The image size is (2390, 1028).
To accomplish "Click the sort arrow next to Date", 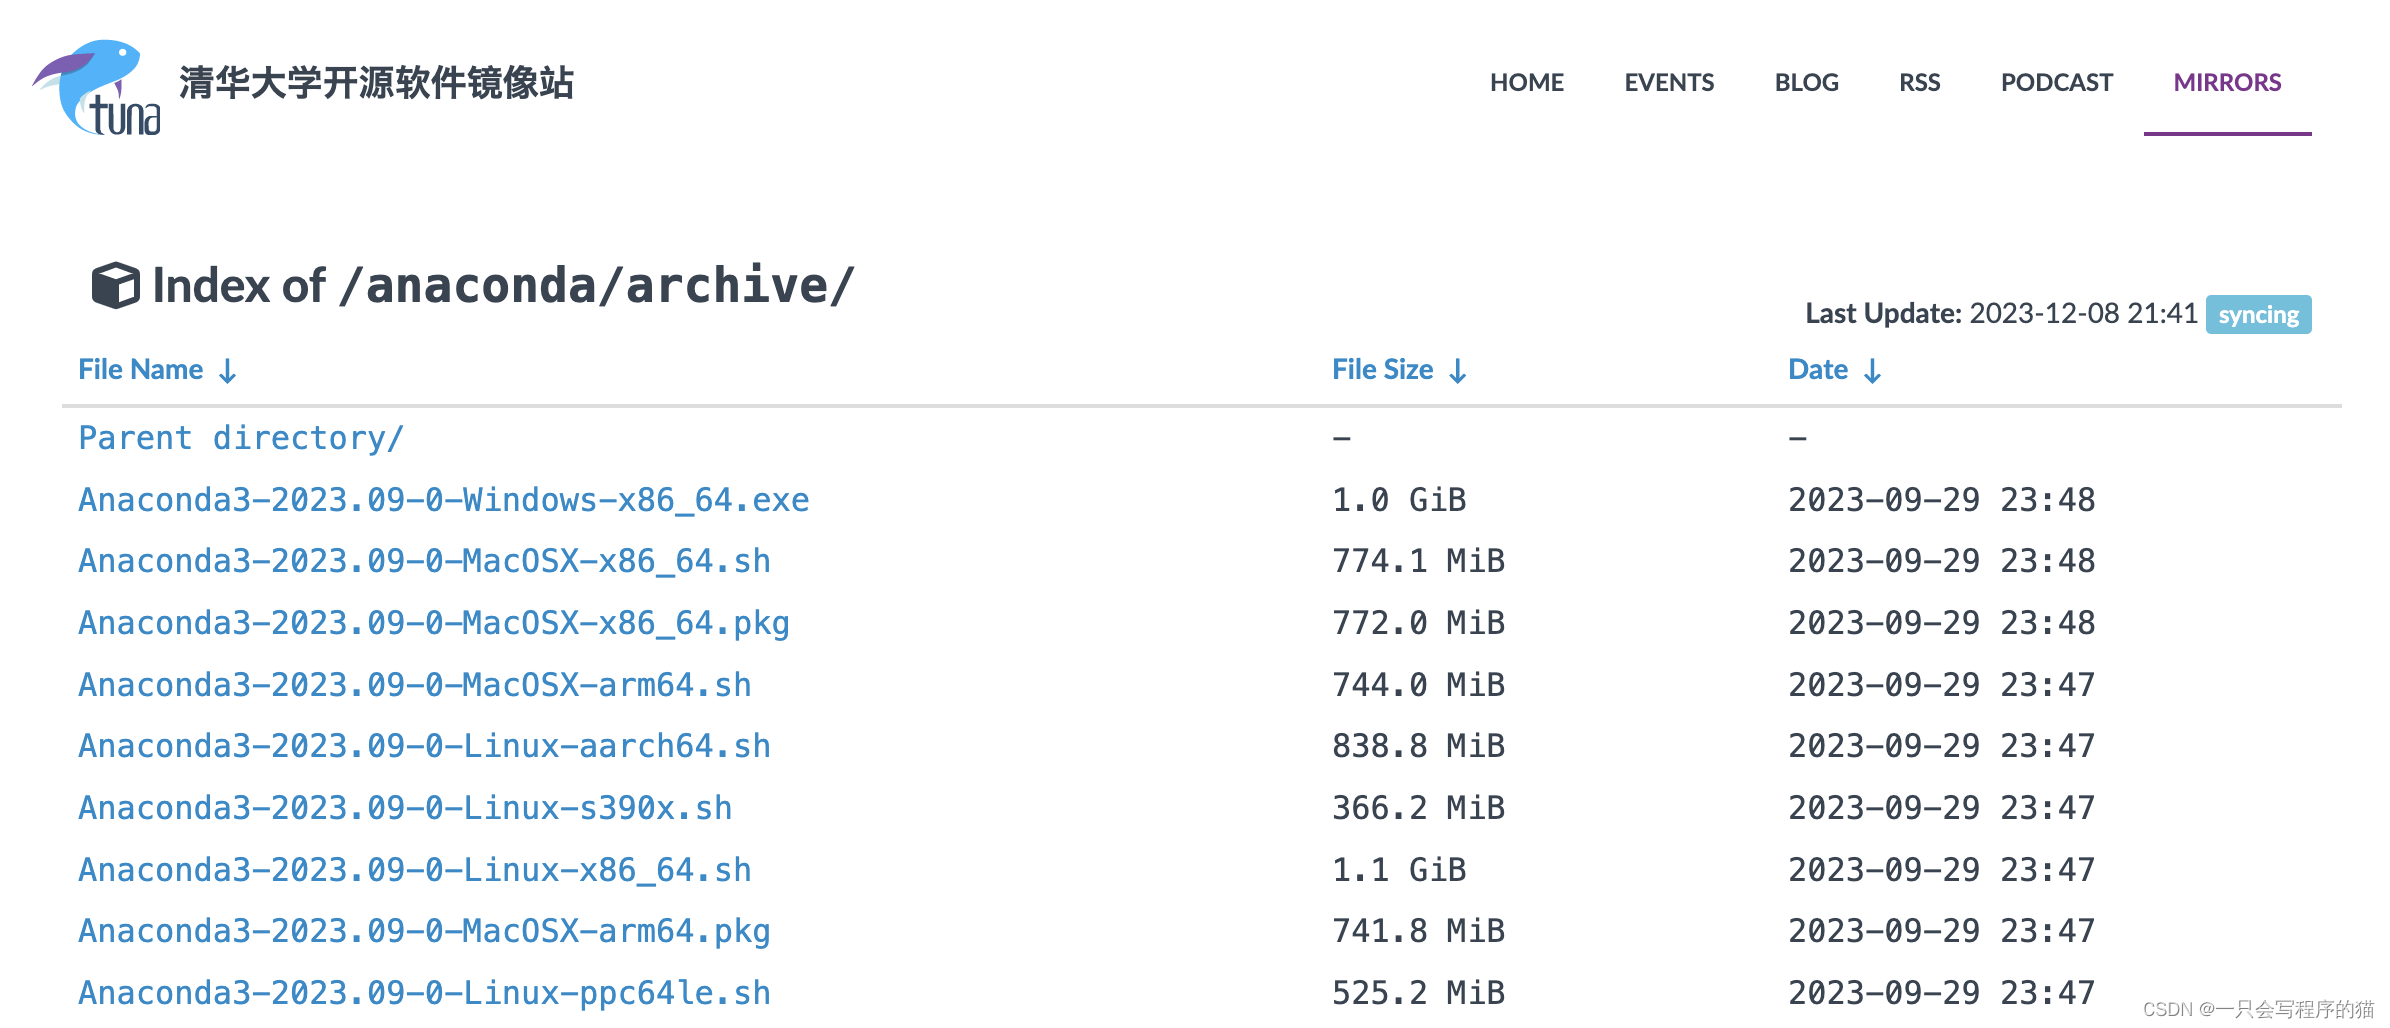I will click(x=1873, y=371).
